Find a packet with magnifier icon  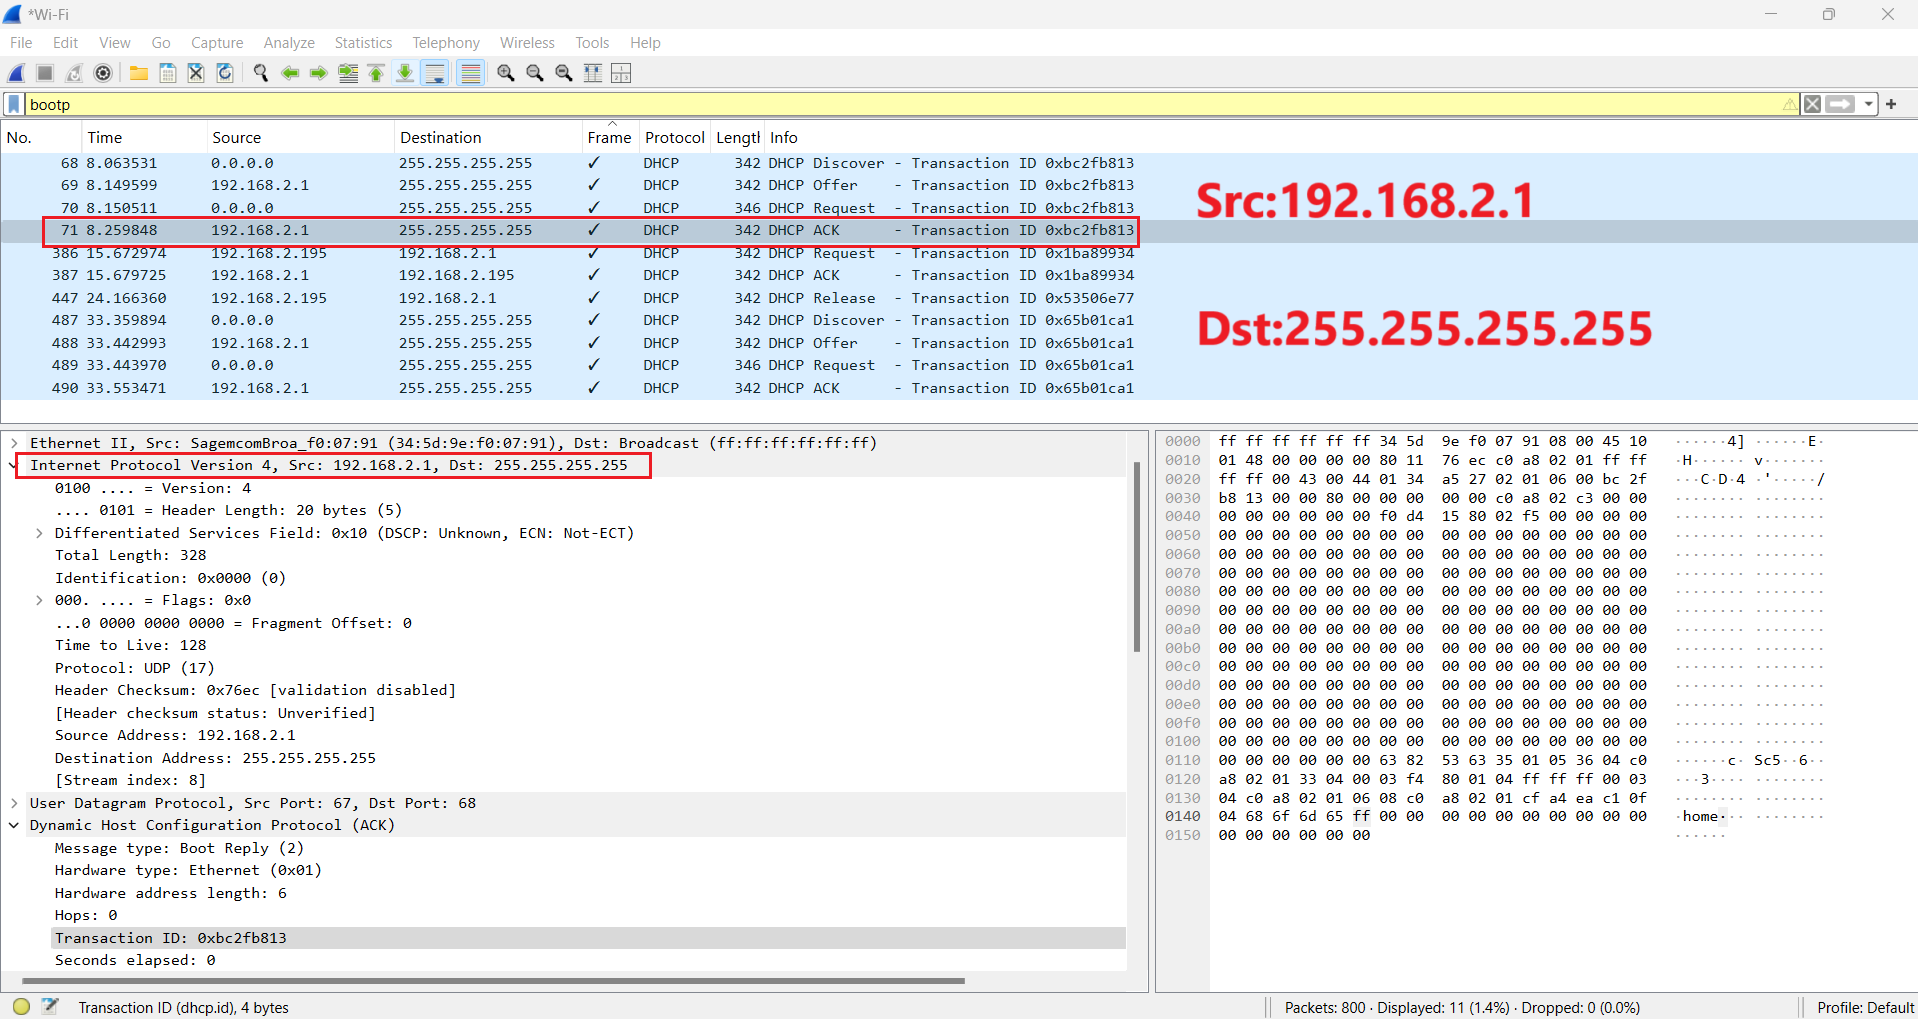(261, 73)
